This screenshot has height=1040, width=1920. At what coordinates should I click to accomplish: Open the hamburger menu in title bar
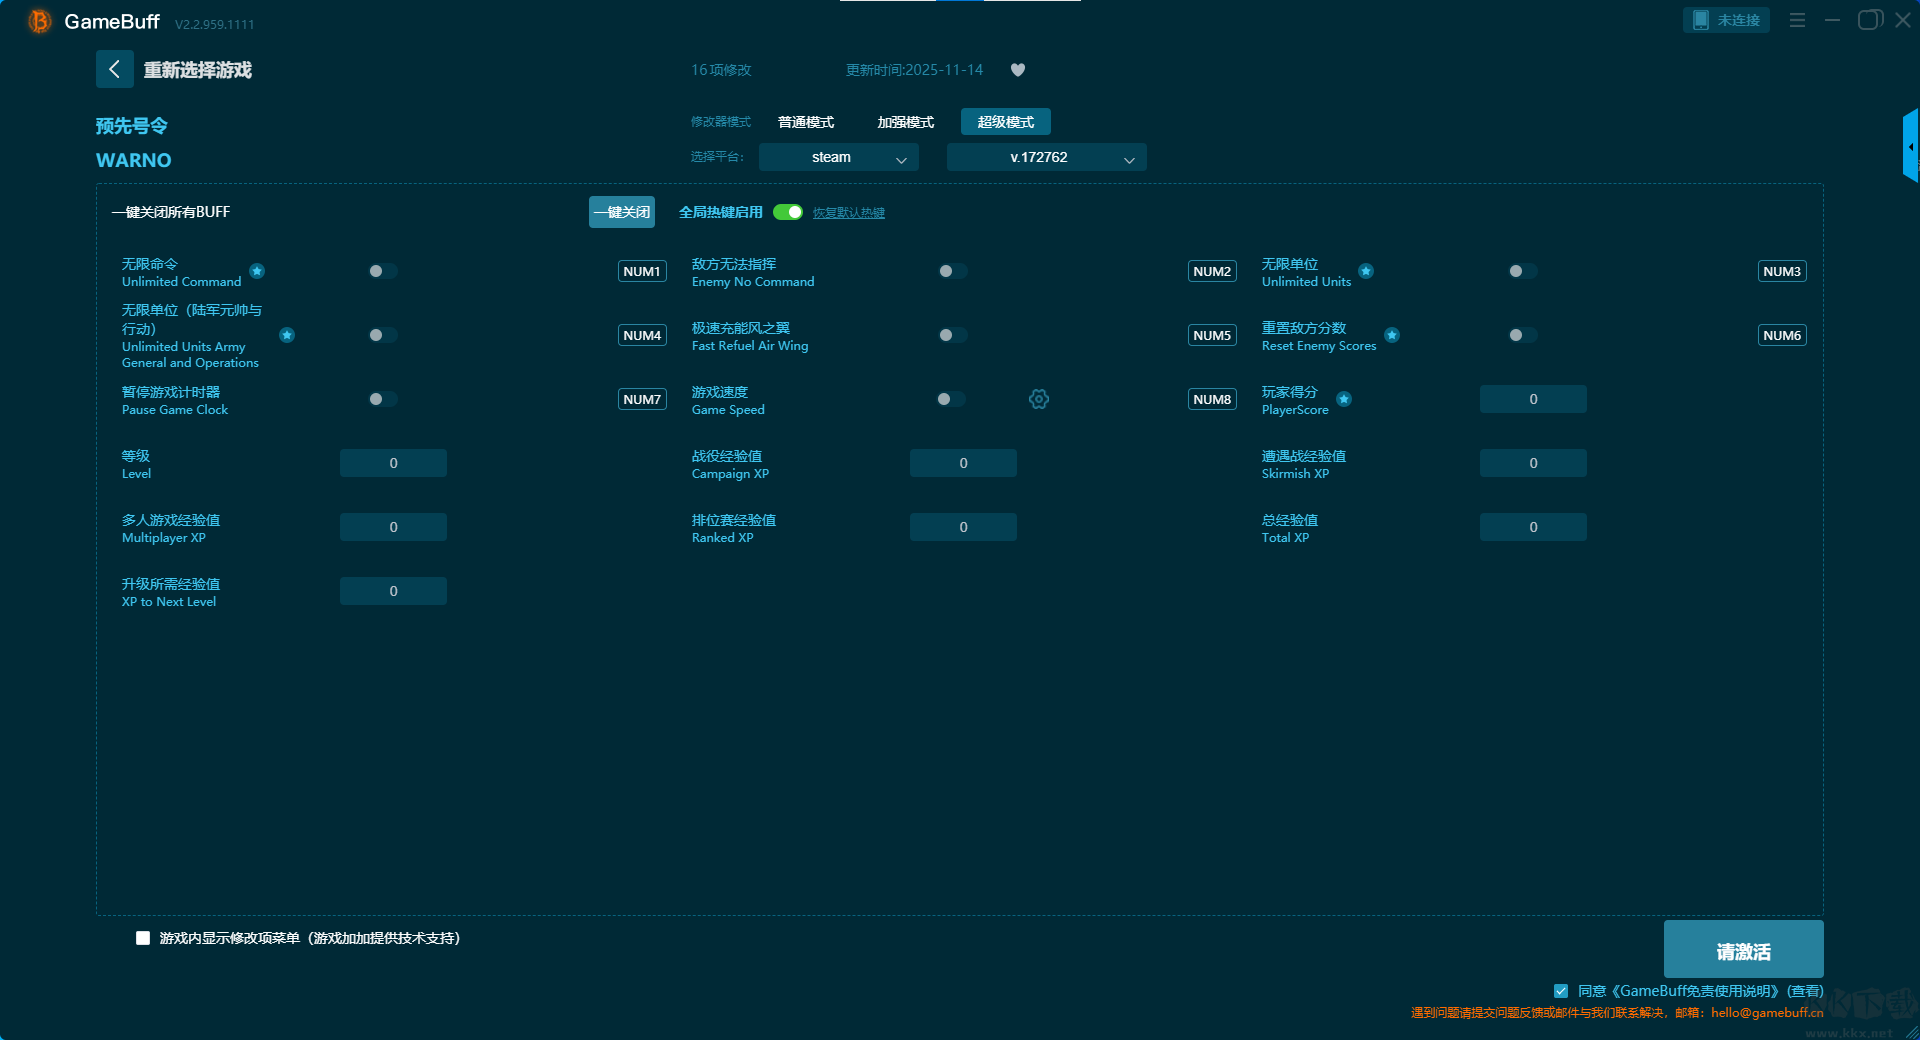click(1797, 20)
